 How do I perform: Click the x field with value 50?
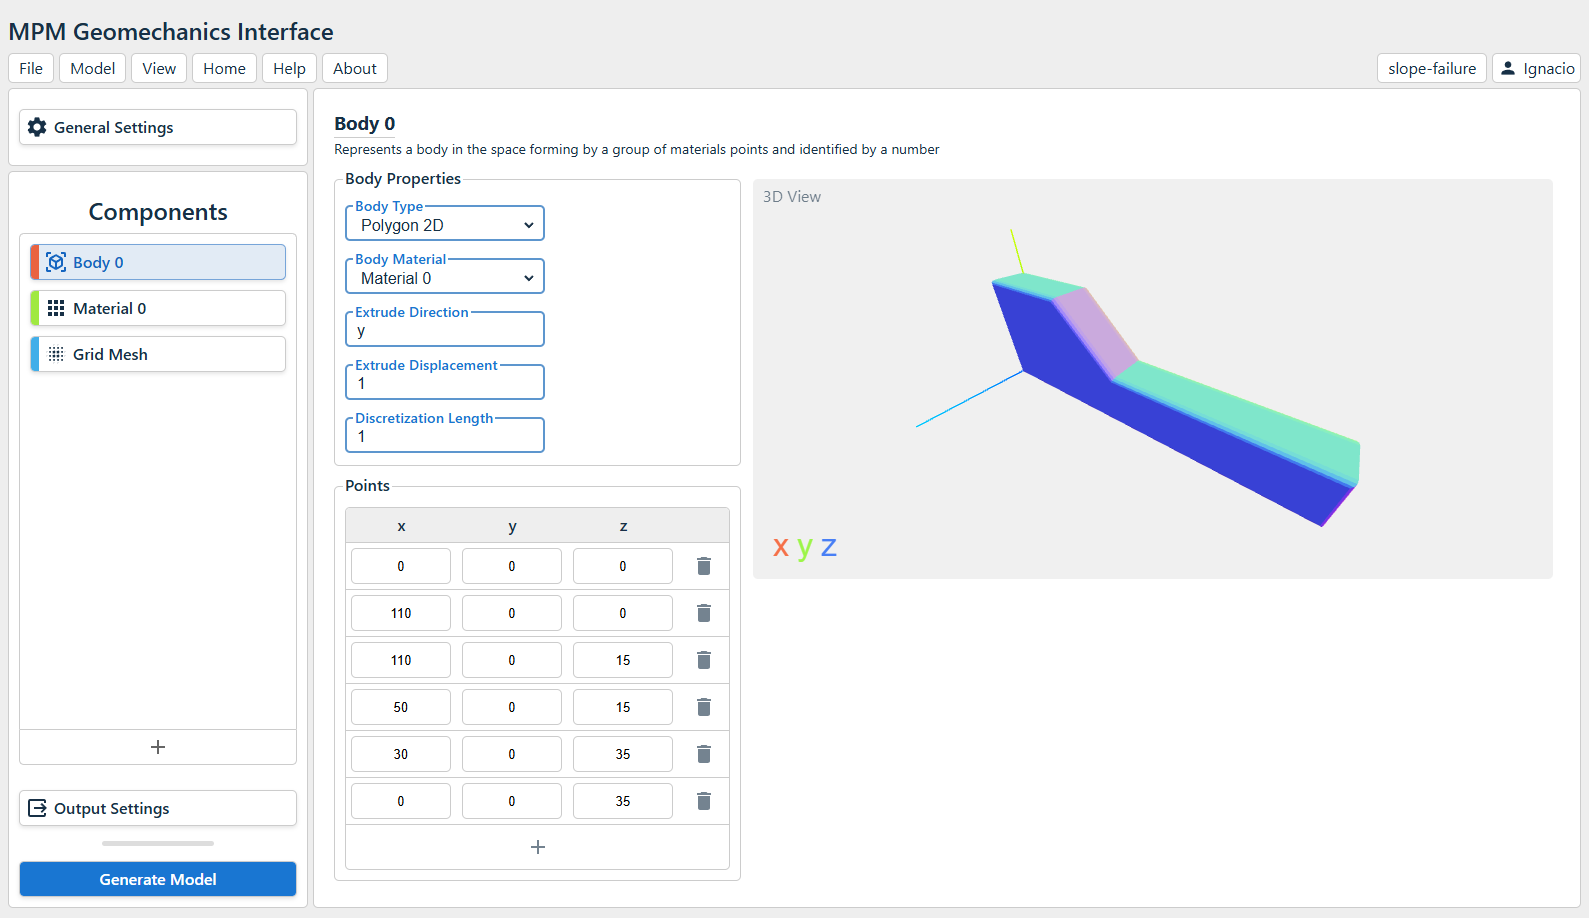pos(401,707)
